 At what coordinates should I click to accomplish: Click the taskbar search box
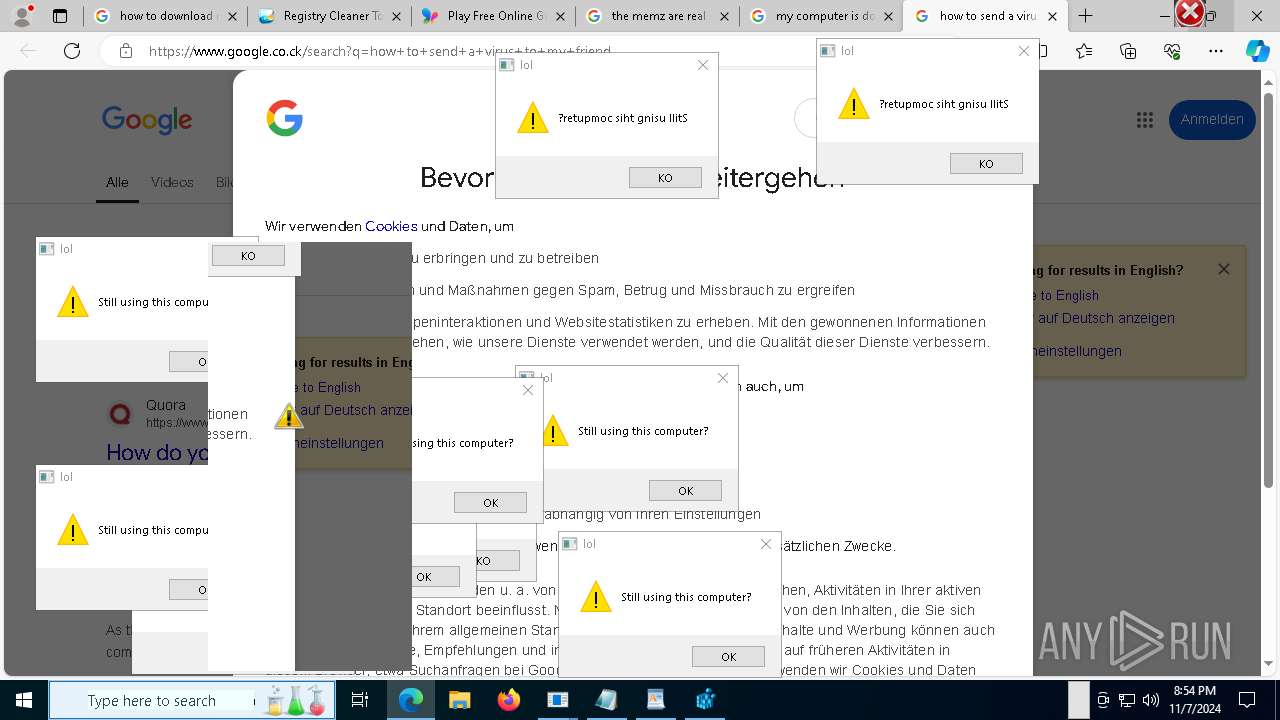click(x=190, y=700)
